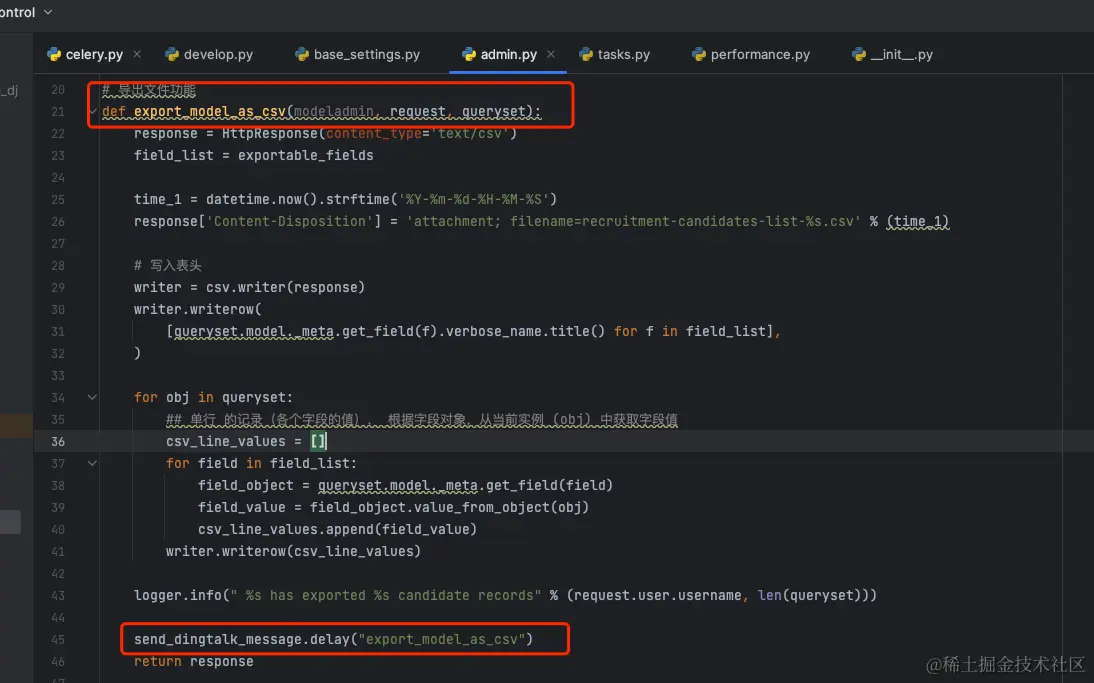Click the Python icon on celery.py tab
The image size is (1094, 683).
tap(54, 54)
